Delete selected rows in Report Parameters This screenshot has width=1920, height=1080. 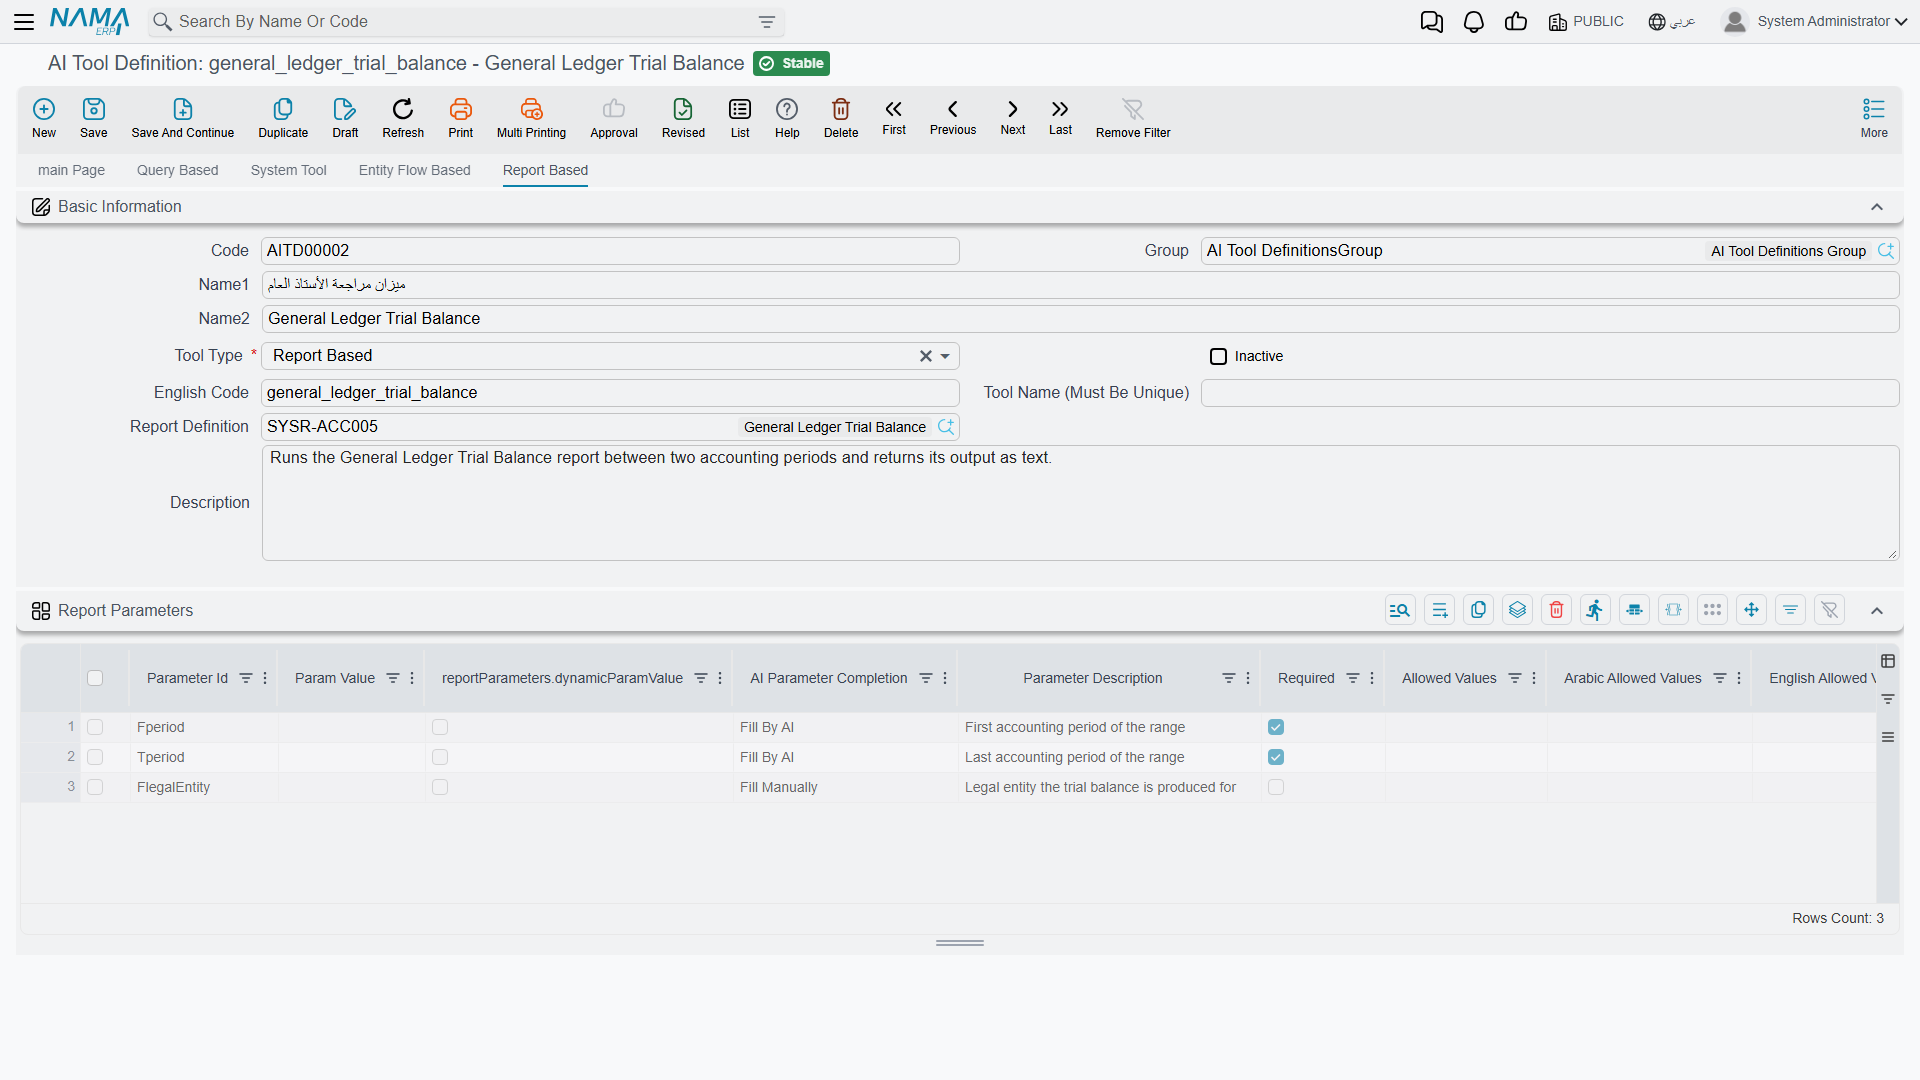[x=1557, y=610]
